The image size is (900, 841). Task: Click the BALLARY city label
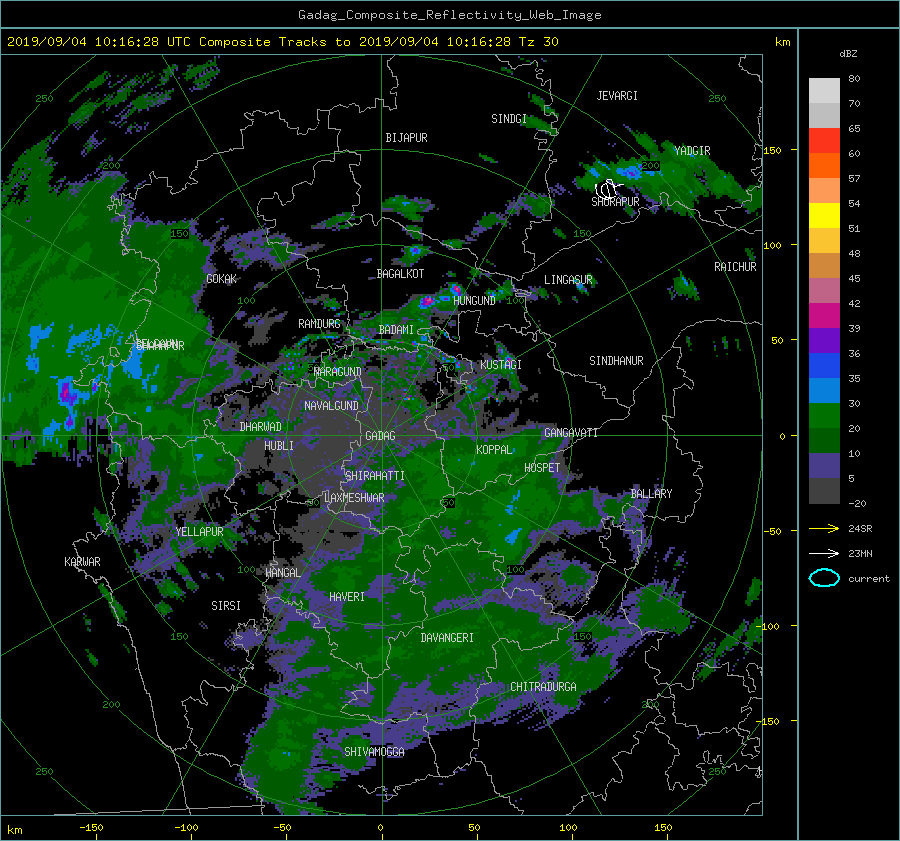[651, 494]
